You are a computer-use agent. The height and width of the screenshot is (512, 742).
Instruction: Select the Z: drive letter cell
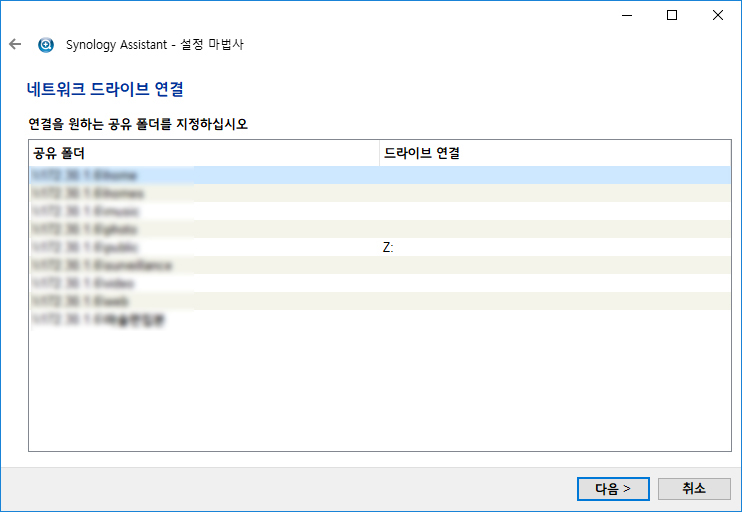click(x=388, y=247)
